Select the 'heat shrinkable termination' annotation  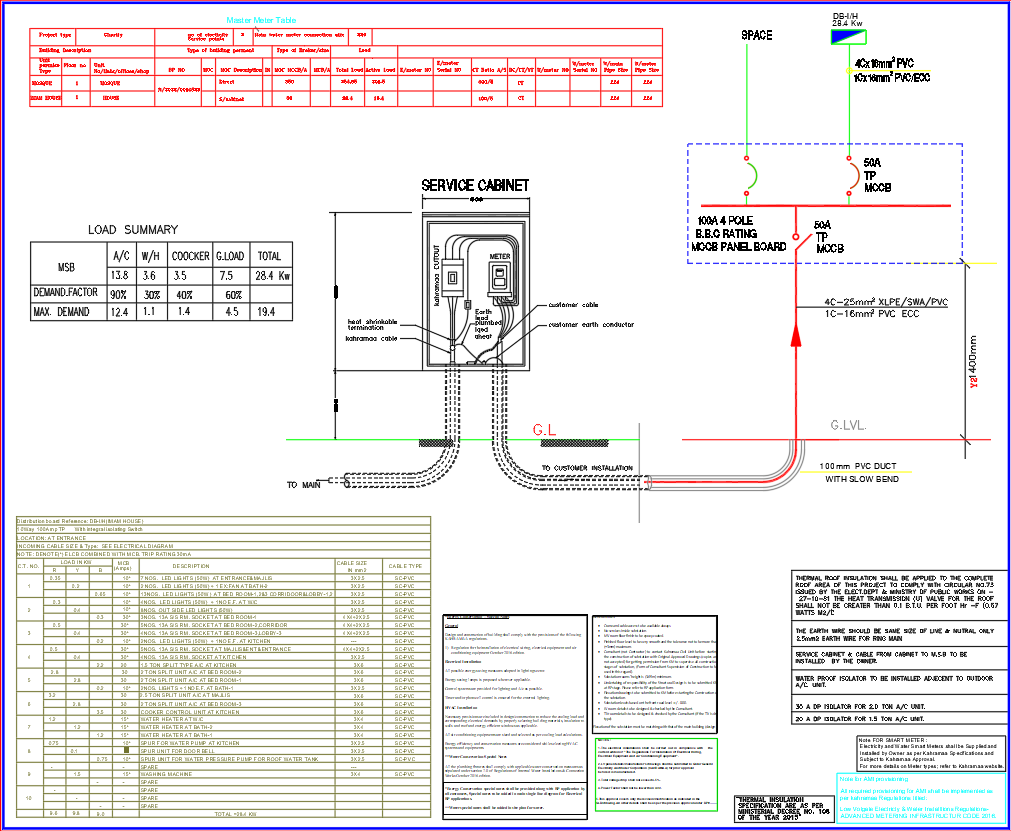point(372,324)
